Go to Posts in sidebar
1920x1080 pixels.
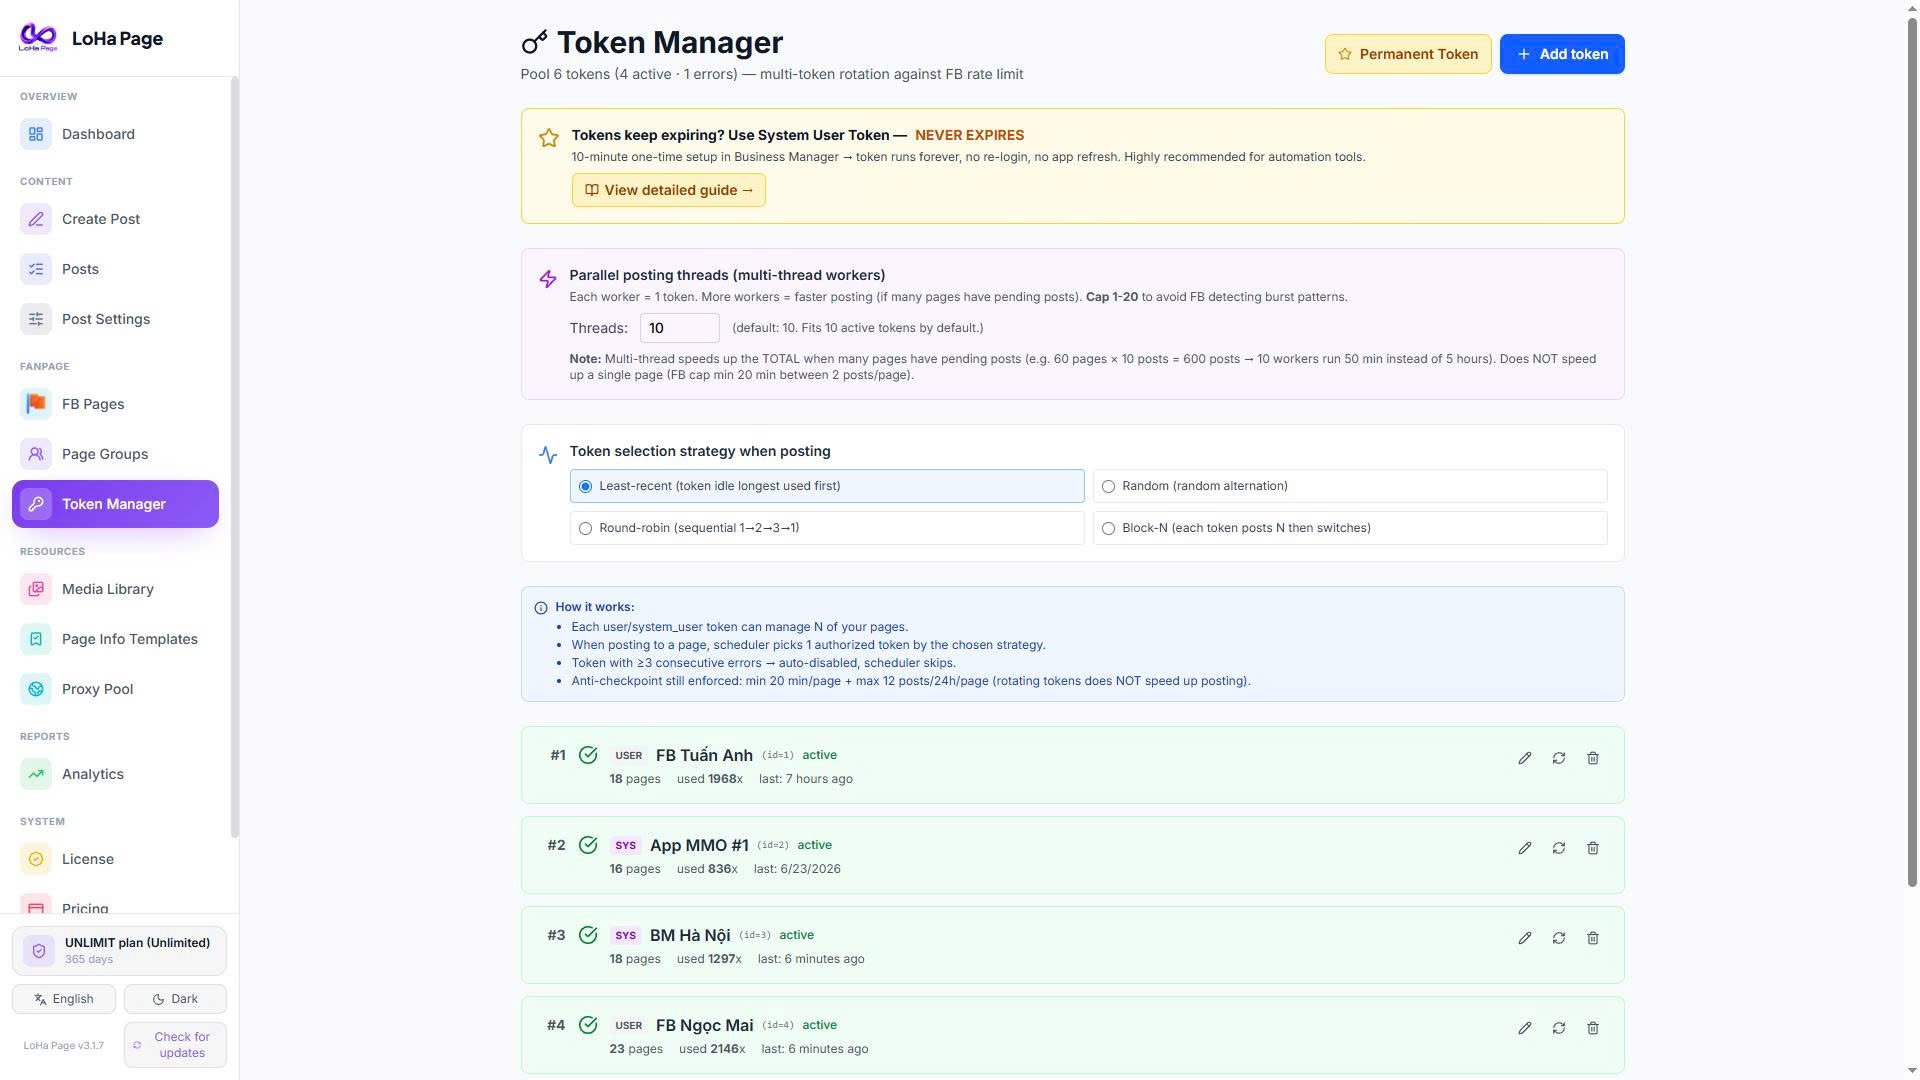[x=115, y=269]
